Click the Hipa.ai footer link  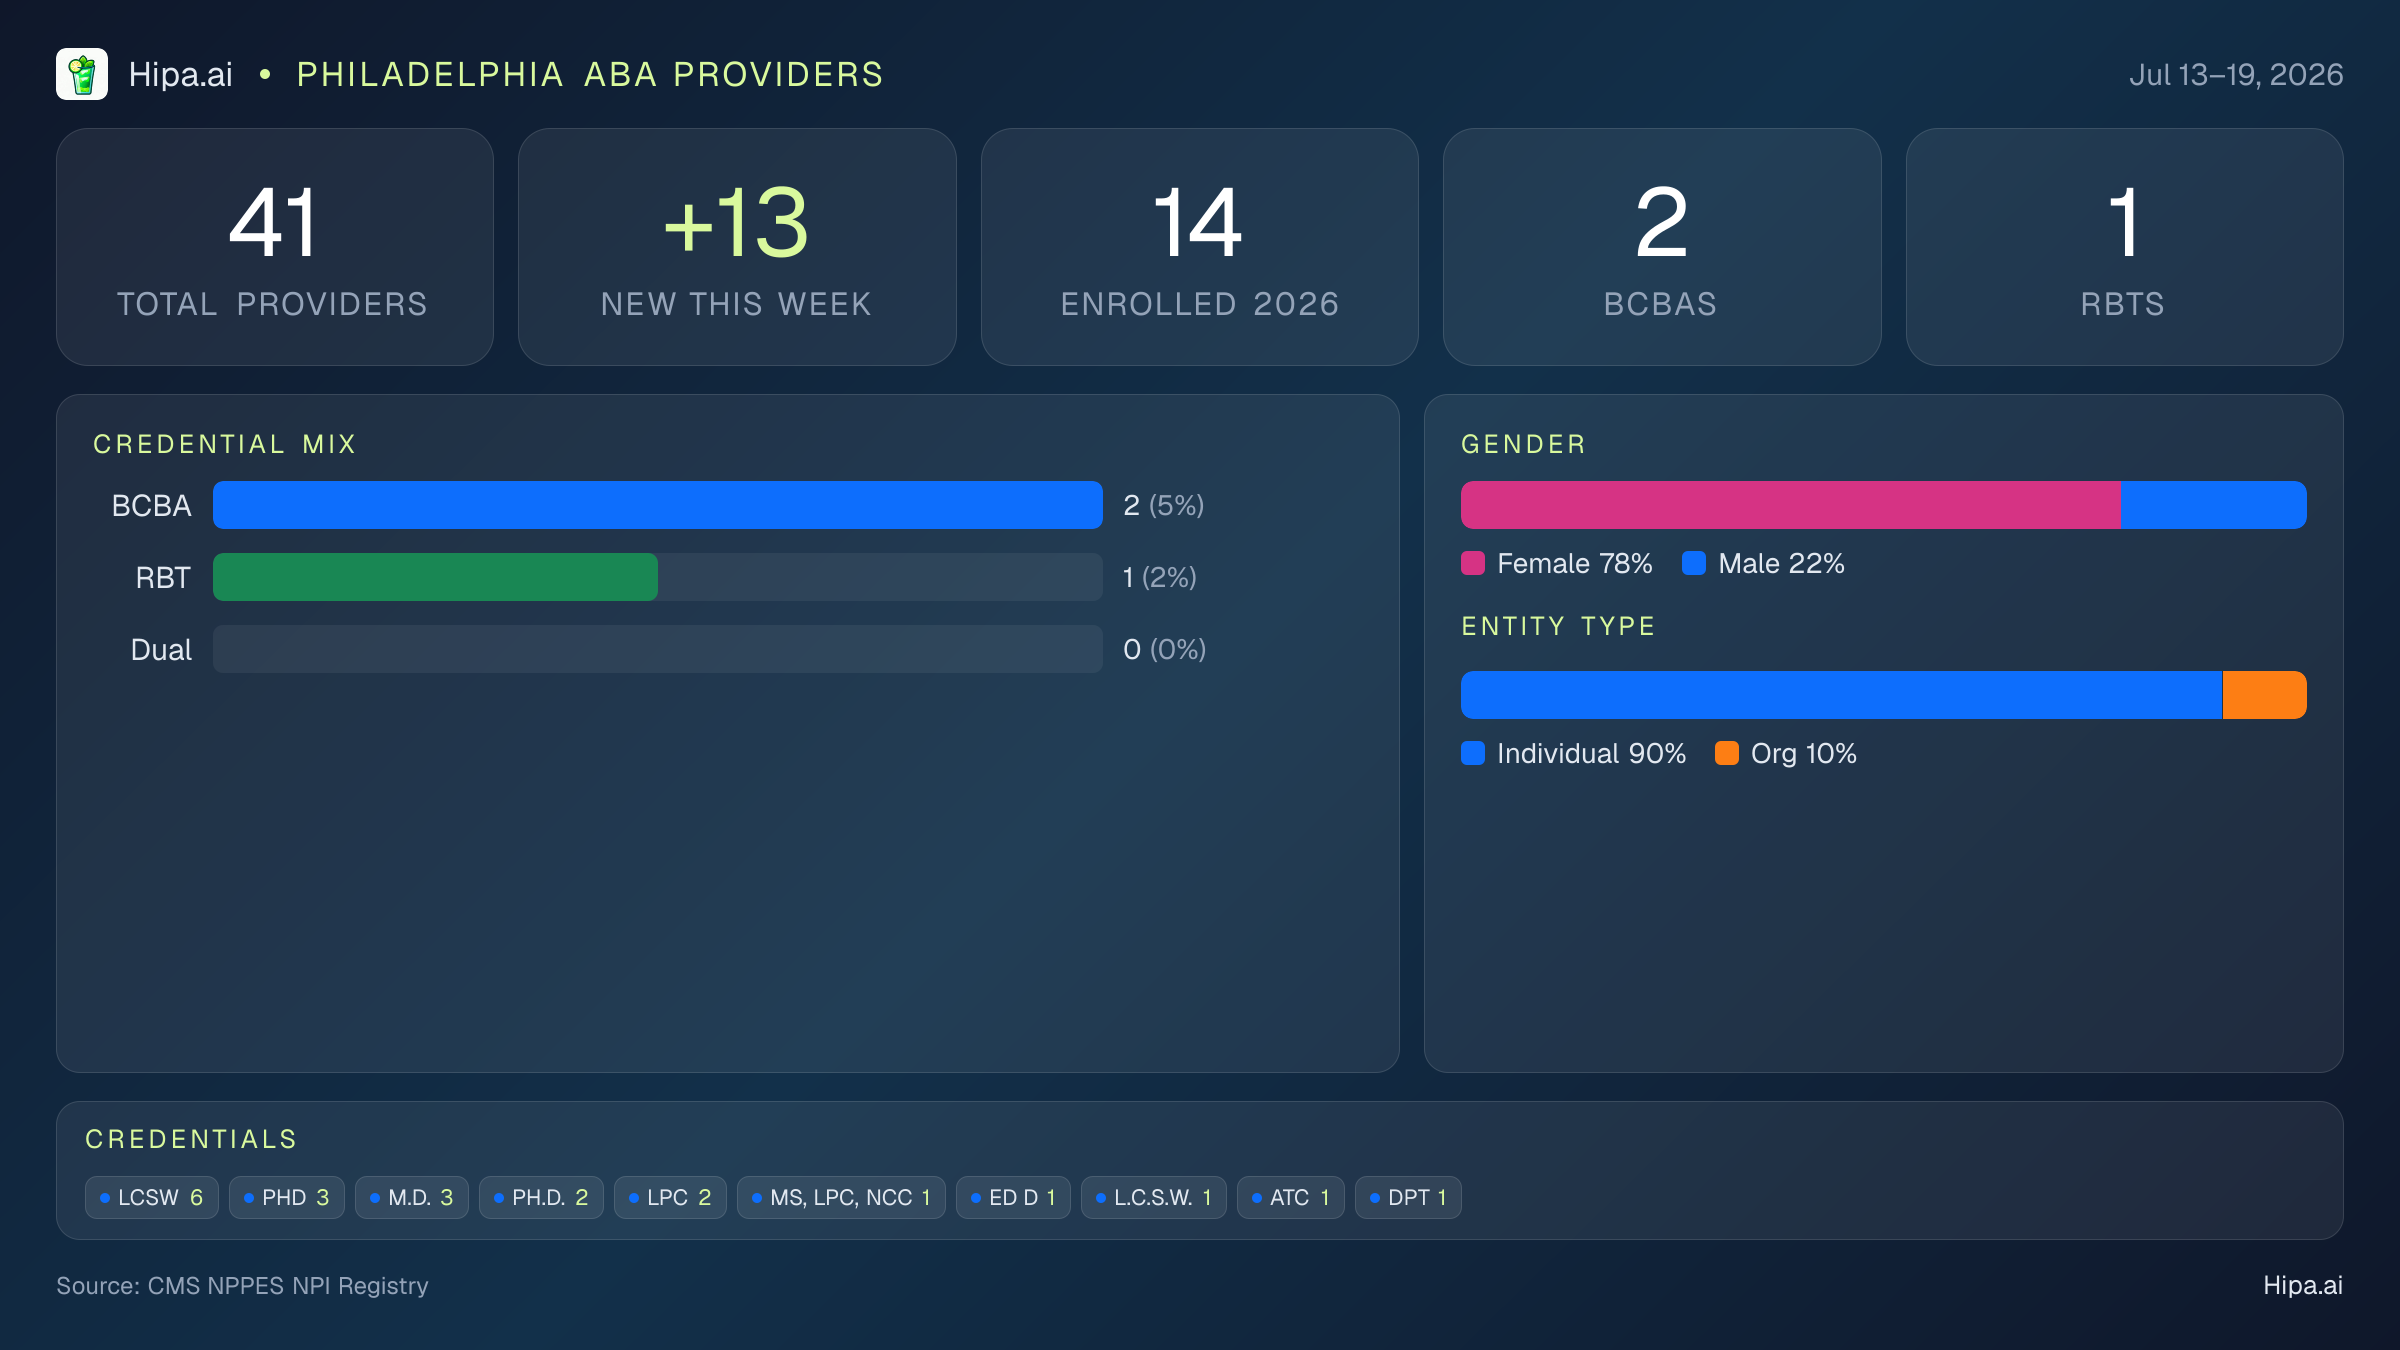tap(2303, 1285)
